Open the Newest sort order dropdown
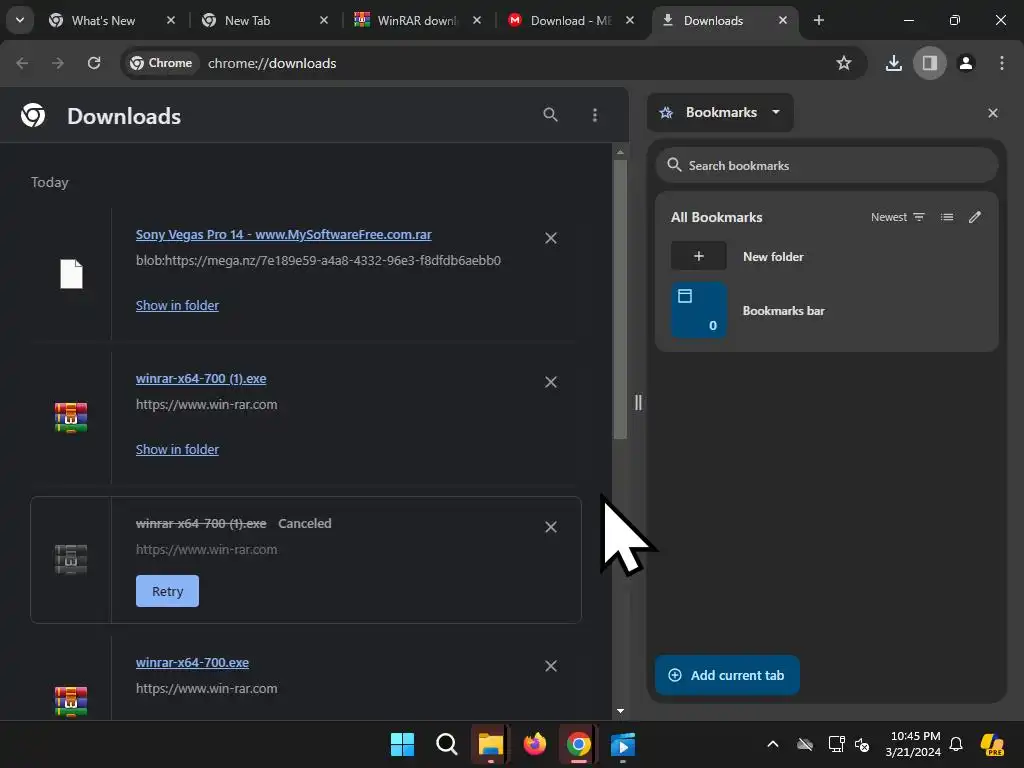Viewport: 1024px width, 768px height. click(897, 217)
